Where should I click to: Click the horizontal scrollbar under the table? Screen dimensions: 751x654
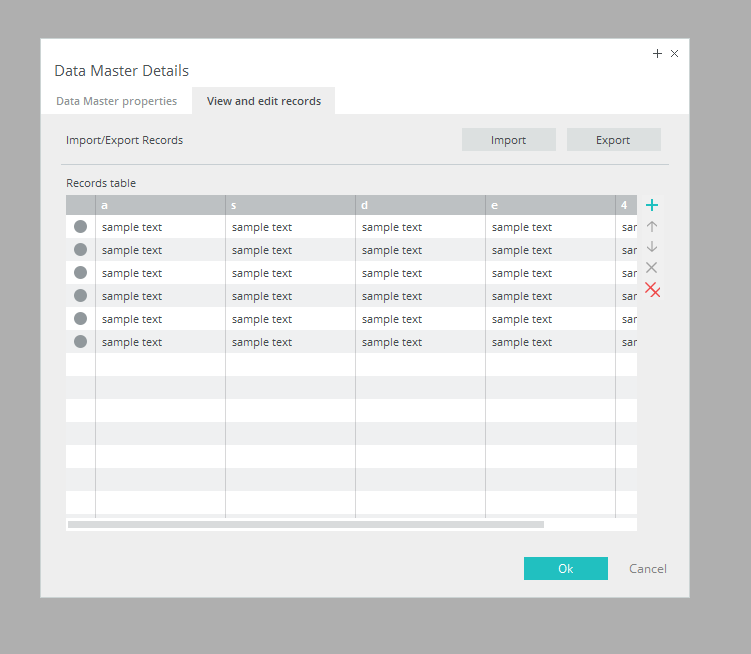306,524
